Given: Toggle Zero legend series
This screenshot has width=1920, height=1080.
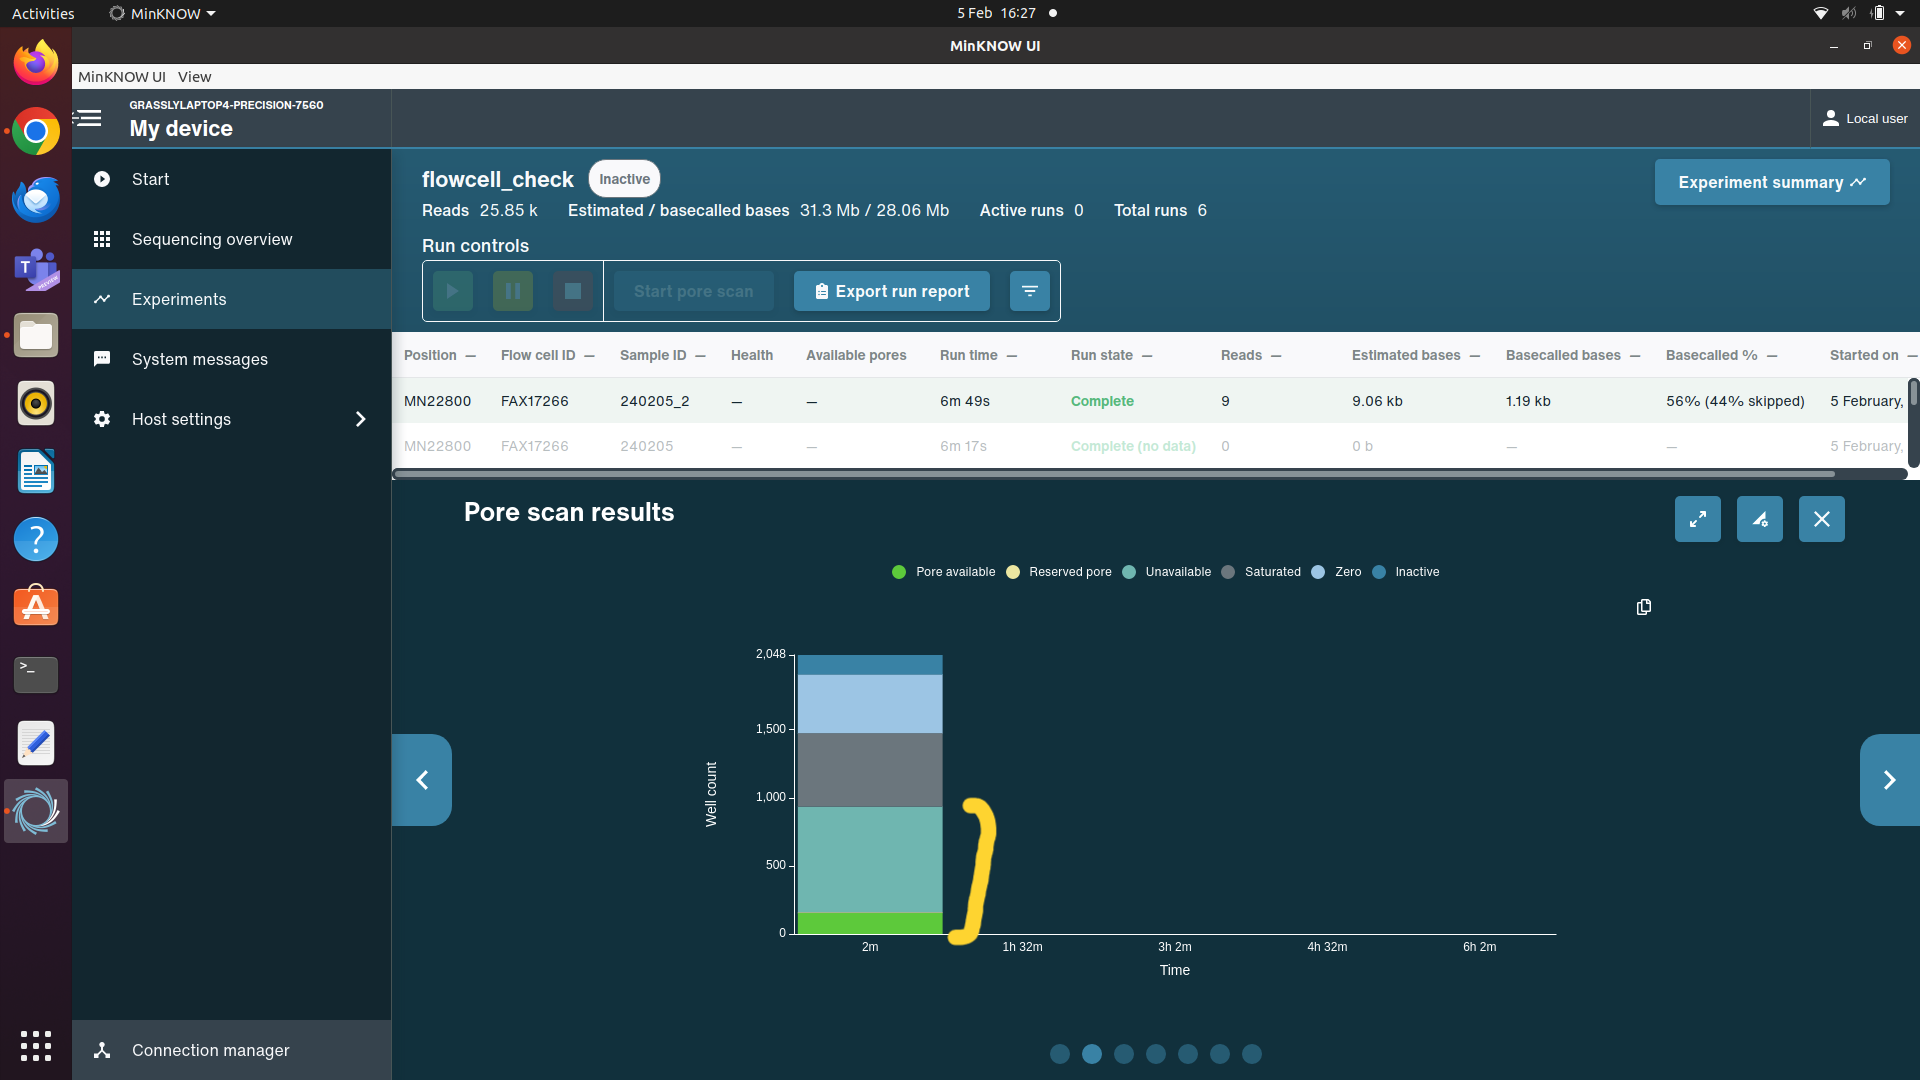Looking at the screenshot, I should point(1336,572).
